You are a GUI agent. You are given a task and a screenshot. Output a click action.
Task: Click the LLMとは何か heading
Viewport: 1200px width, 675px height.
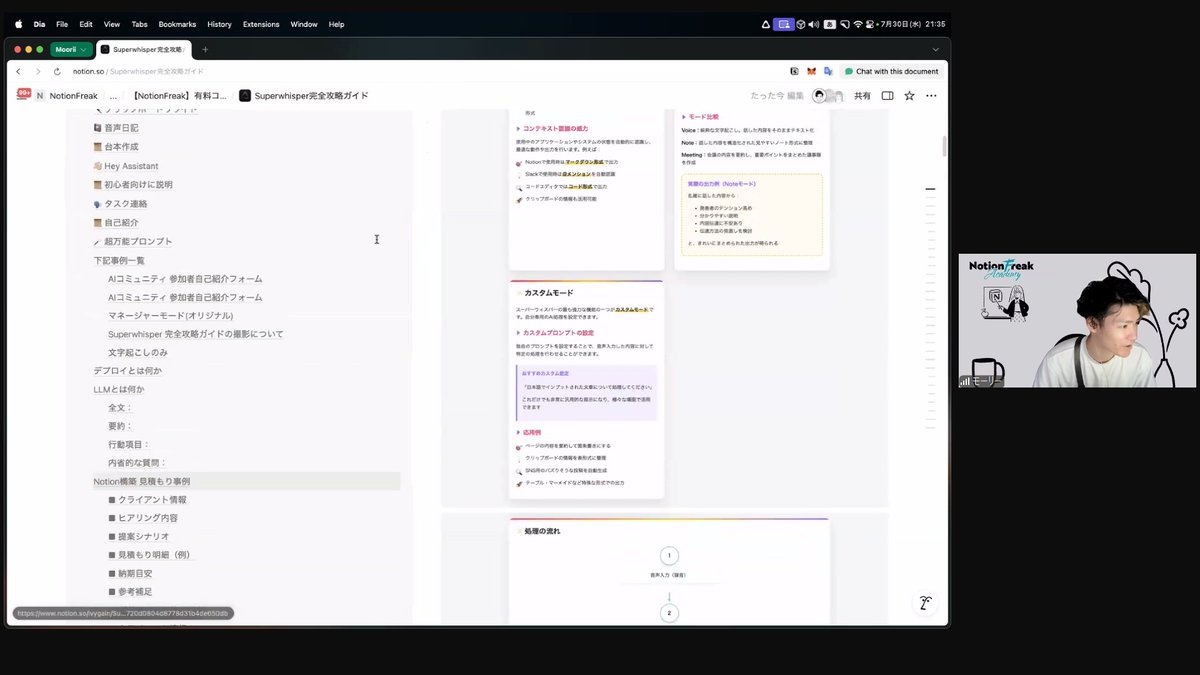[x=119, y=389]
